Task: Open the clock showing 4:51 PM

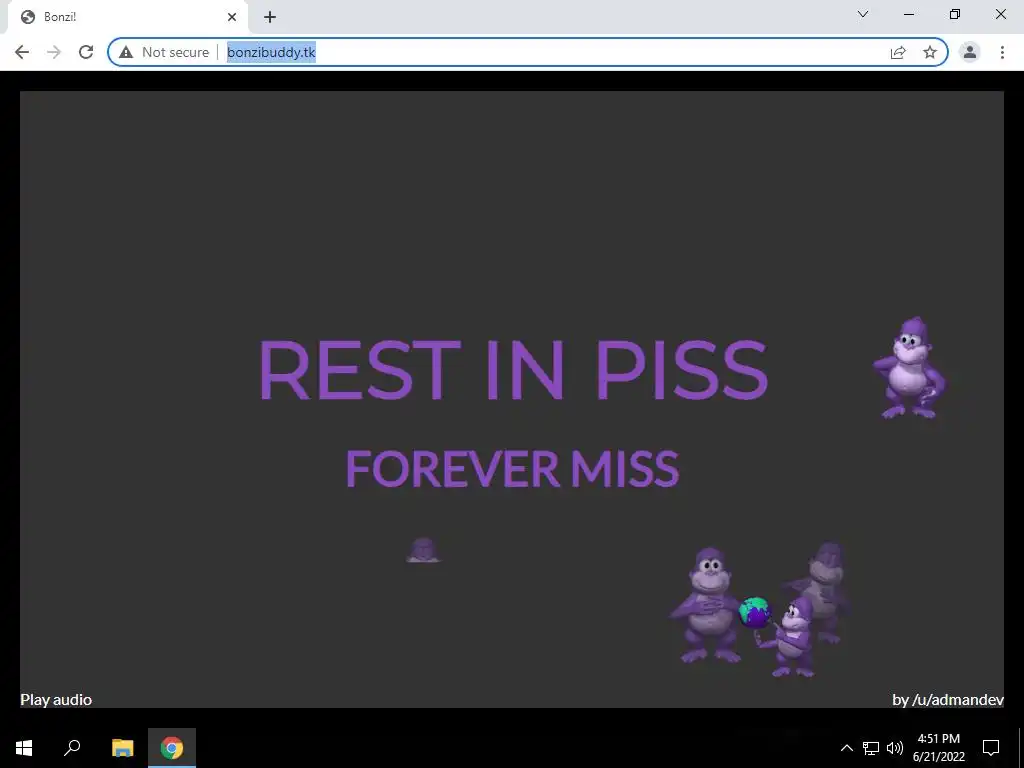Action: pos(938,748)
